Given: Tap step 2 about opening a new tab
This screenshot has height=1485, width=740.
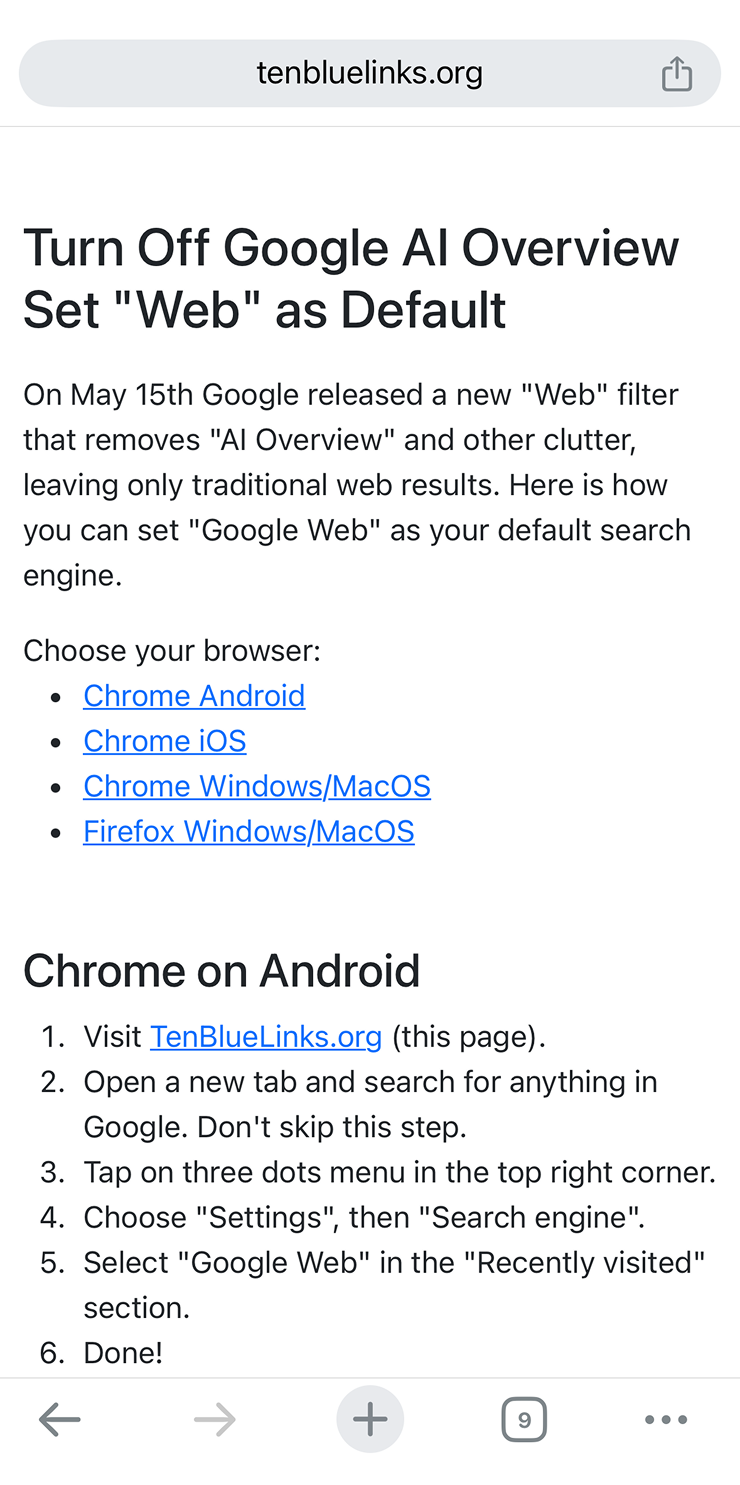Looking at the screenshot, I should point(371,1104).
